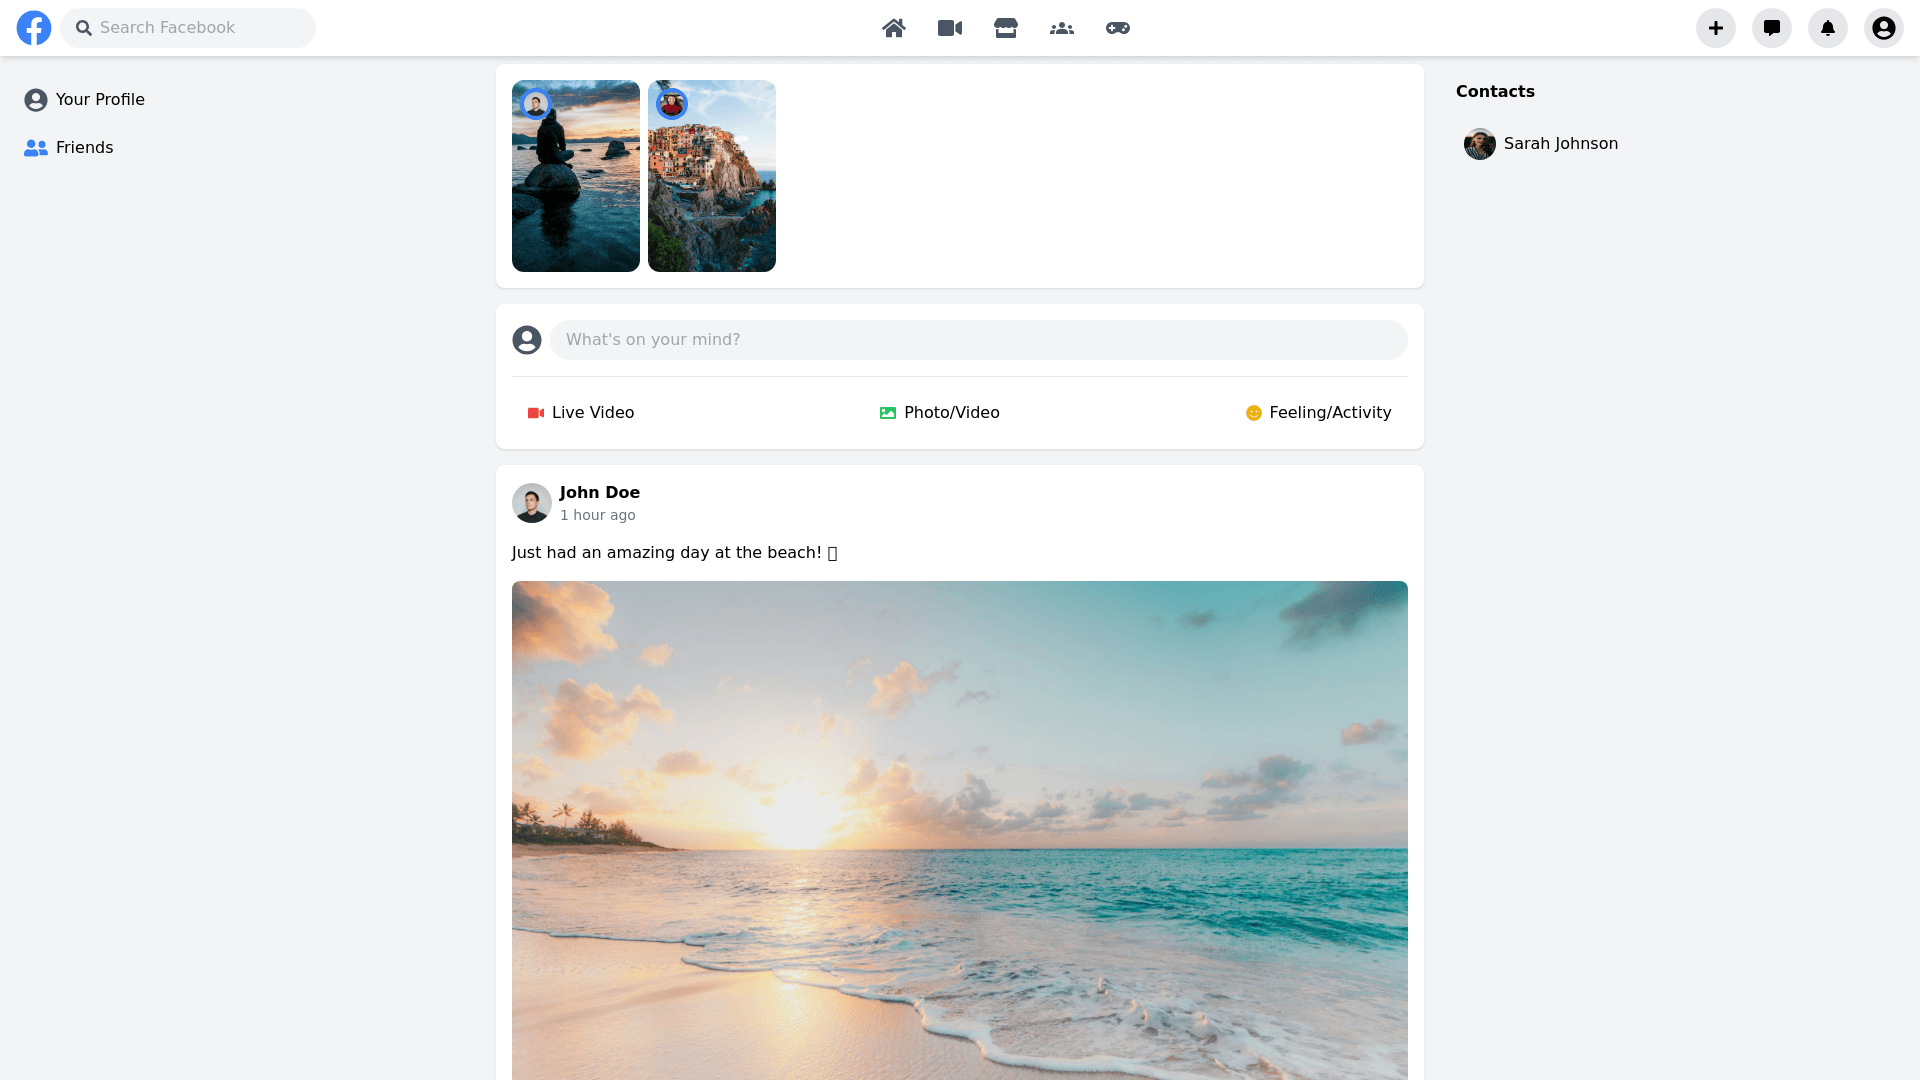Image resolution: width=1920 pixels, height=1080 pixels.
Task: Start a Live Video
Action: coord(581,413)
